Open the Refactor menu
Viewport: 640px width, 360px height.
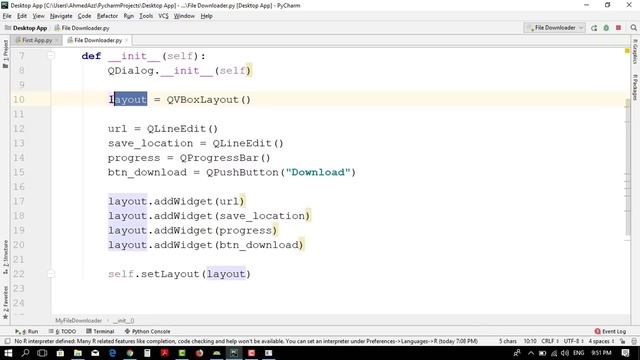coord(107,16)
